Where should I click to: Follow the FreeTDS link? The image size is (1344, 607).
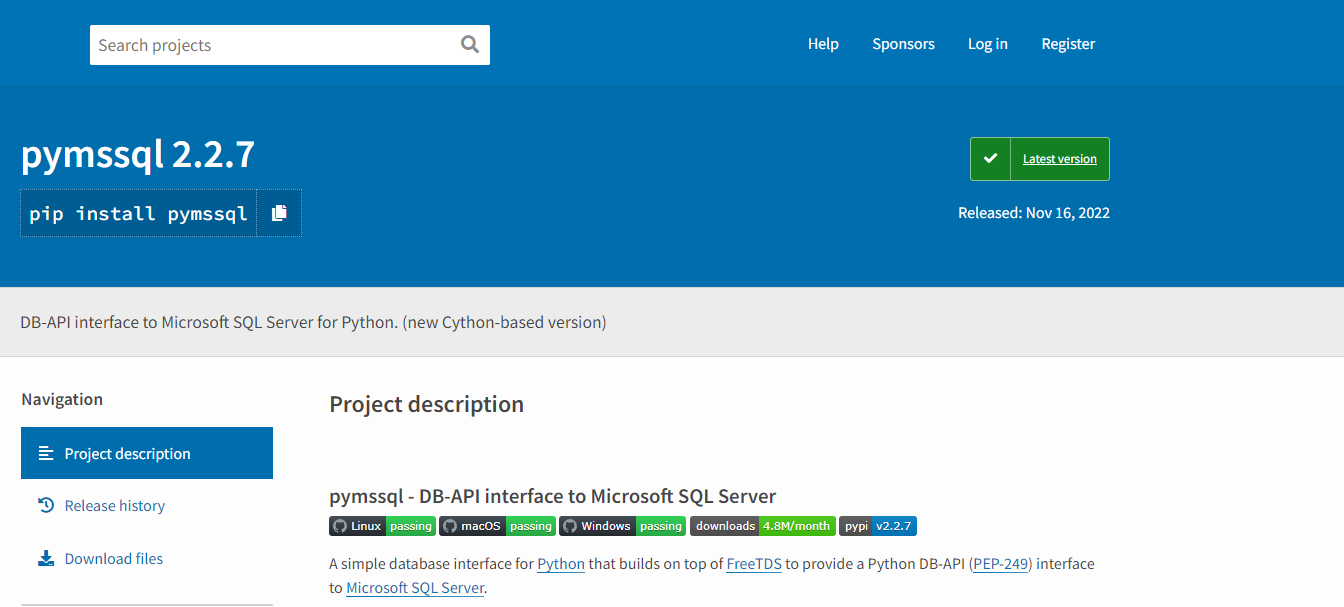(x=754, y=563)
